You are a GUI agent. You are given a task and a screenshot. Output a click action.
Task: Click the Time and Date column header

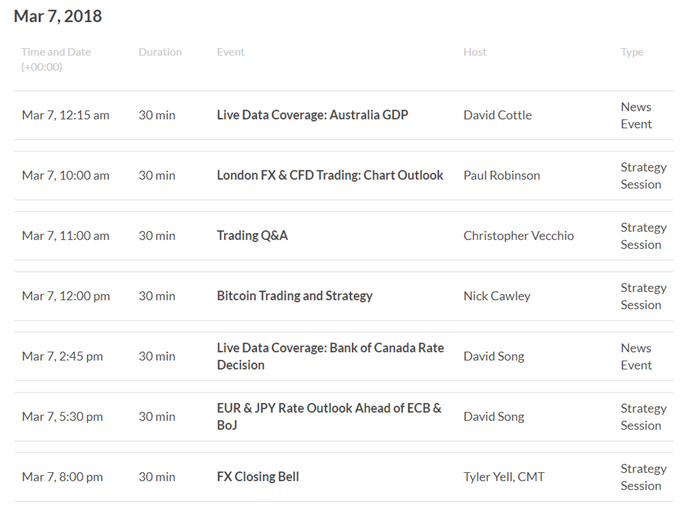(56, 59)
